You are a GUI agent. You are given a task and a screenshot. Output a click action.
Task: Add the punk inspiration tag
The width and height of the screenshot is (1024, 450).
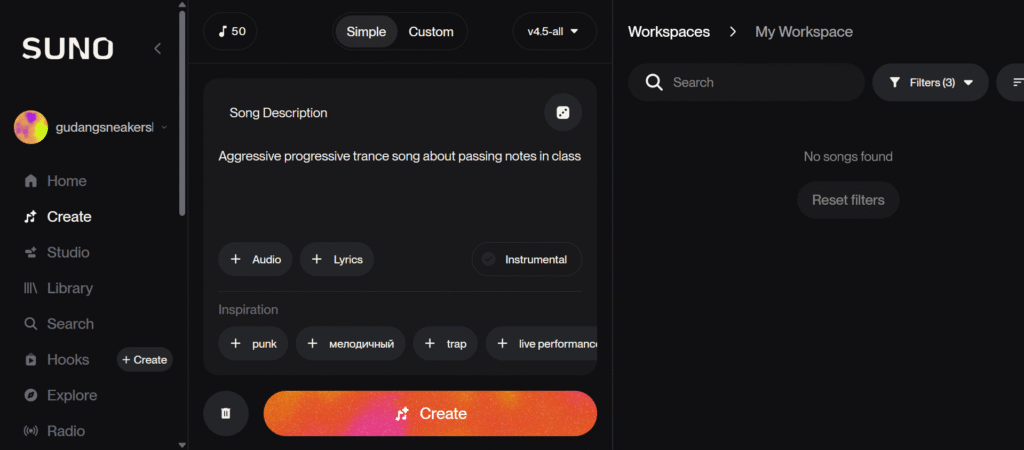(254, 343)
